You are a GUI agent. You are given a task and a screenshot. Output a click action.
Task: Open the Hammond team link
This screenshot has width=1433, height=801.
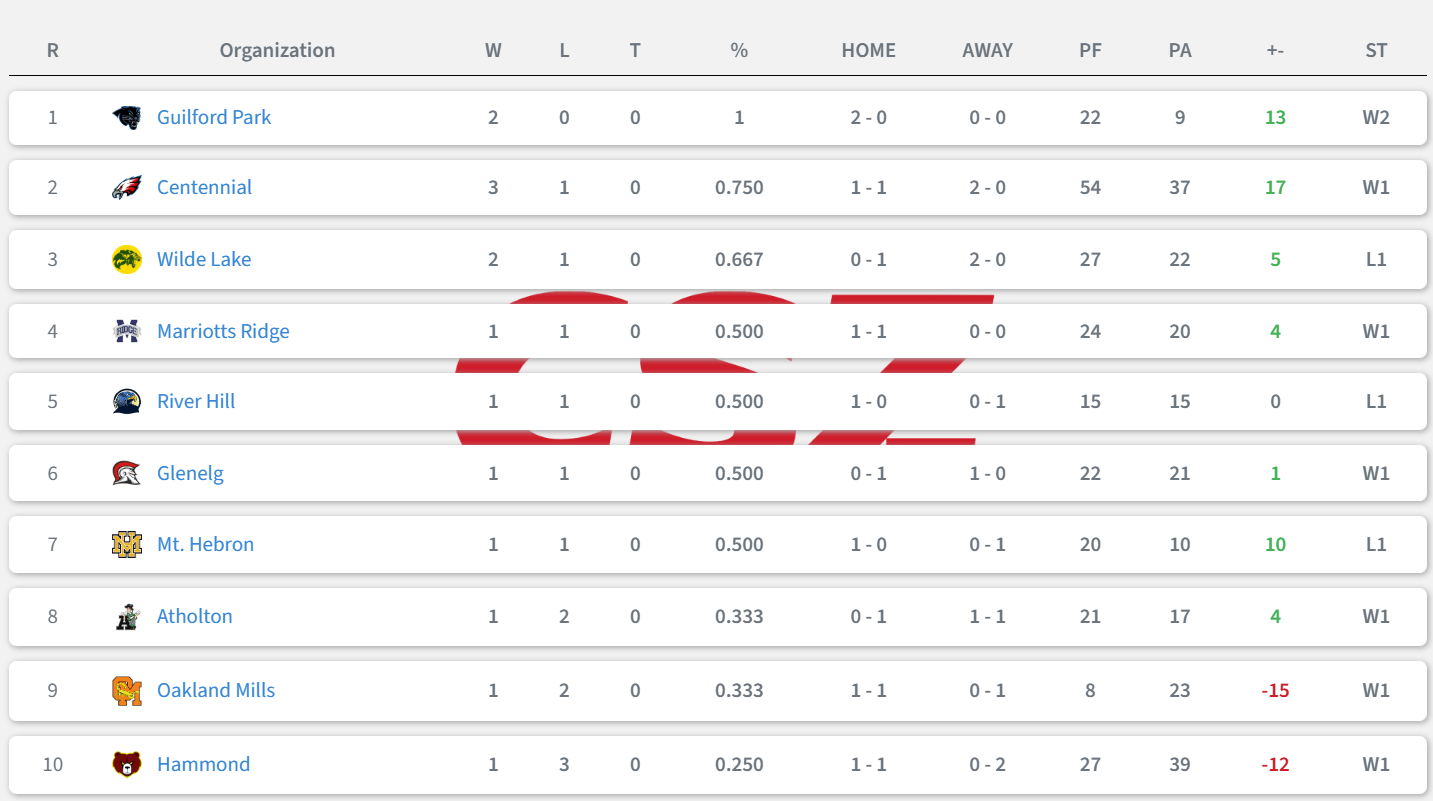pos(203,764)
